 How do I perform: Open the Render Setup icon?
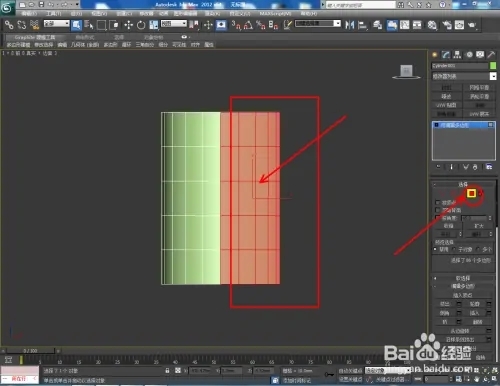click(447, 25)
